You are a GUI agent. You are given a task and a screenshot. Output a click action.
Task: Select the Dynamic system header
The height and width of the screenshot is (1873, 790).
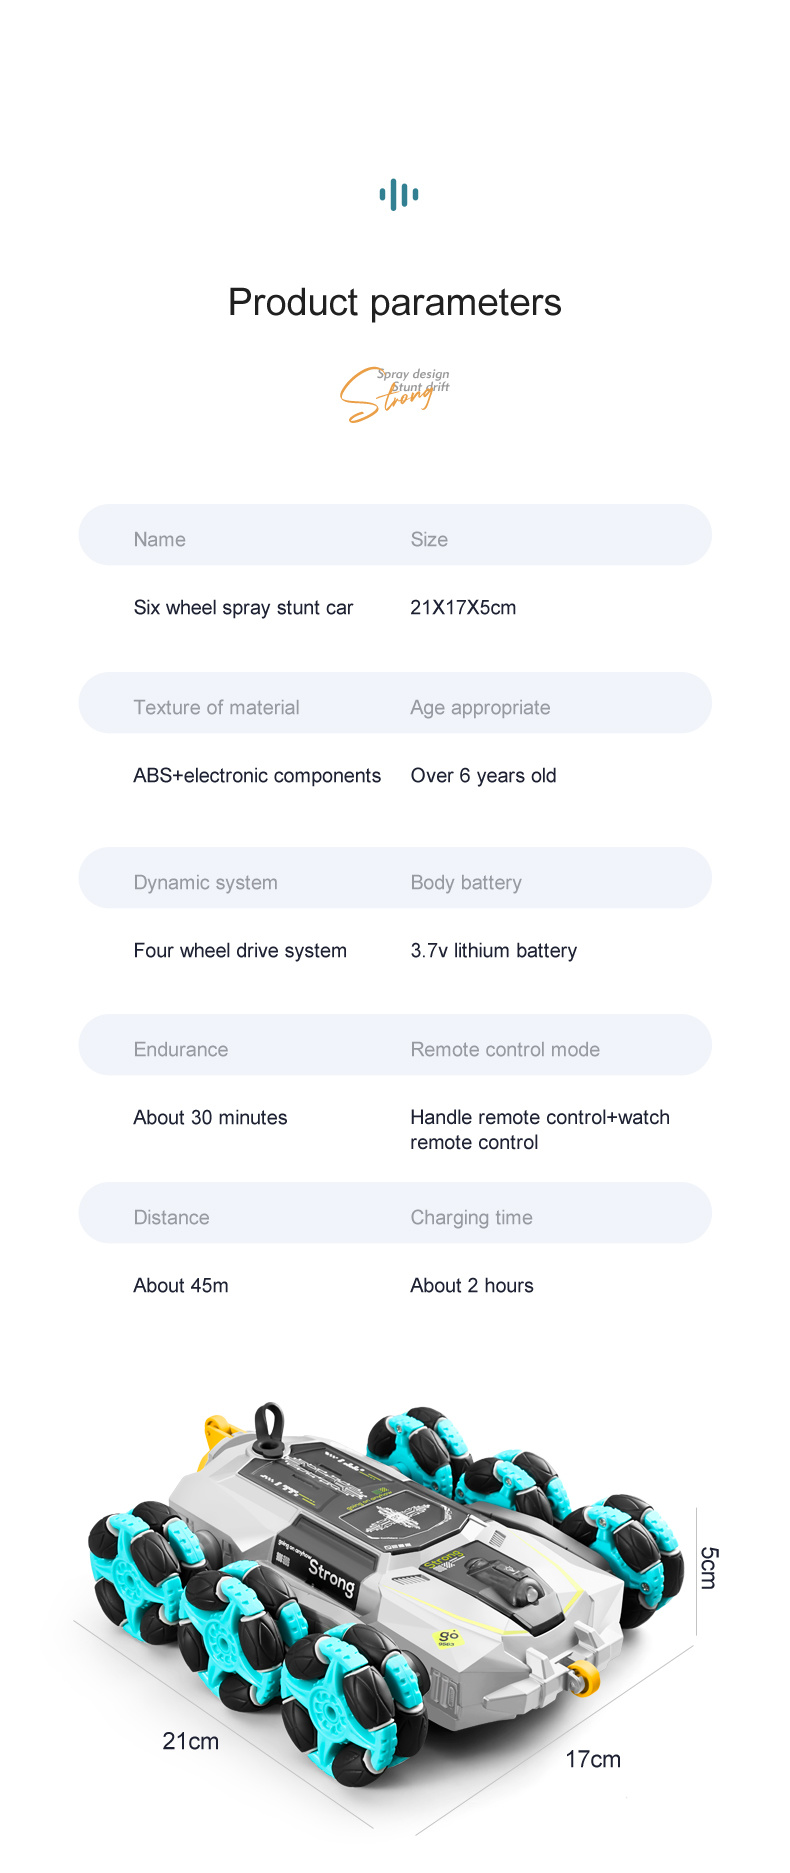point(206,882)
